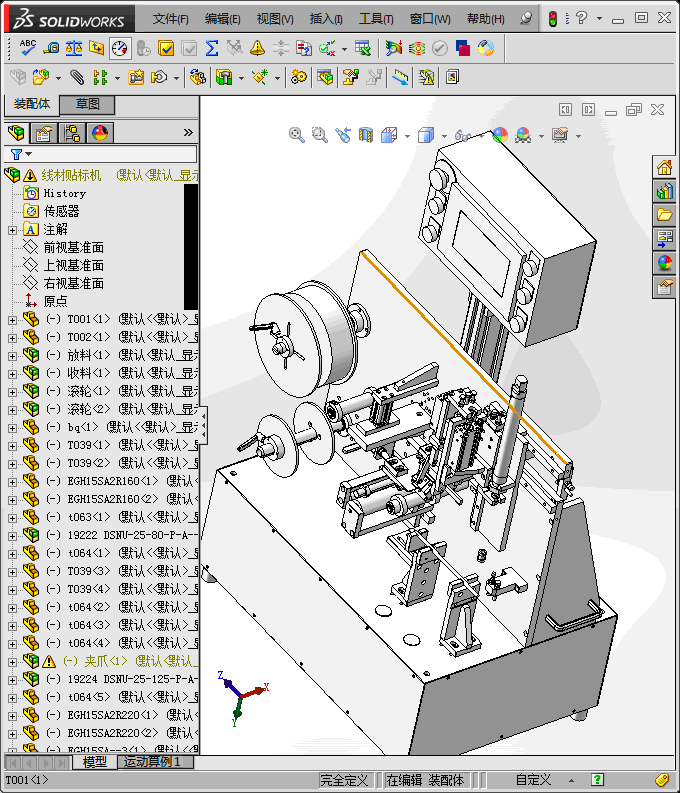Switch to the 模型 tab

coord(95,762)
